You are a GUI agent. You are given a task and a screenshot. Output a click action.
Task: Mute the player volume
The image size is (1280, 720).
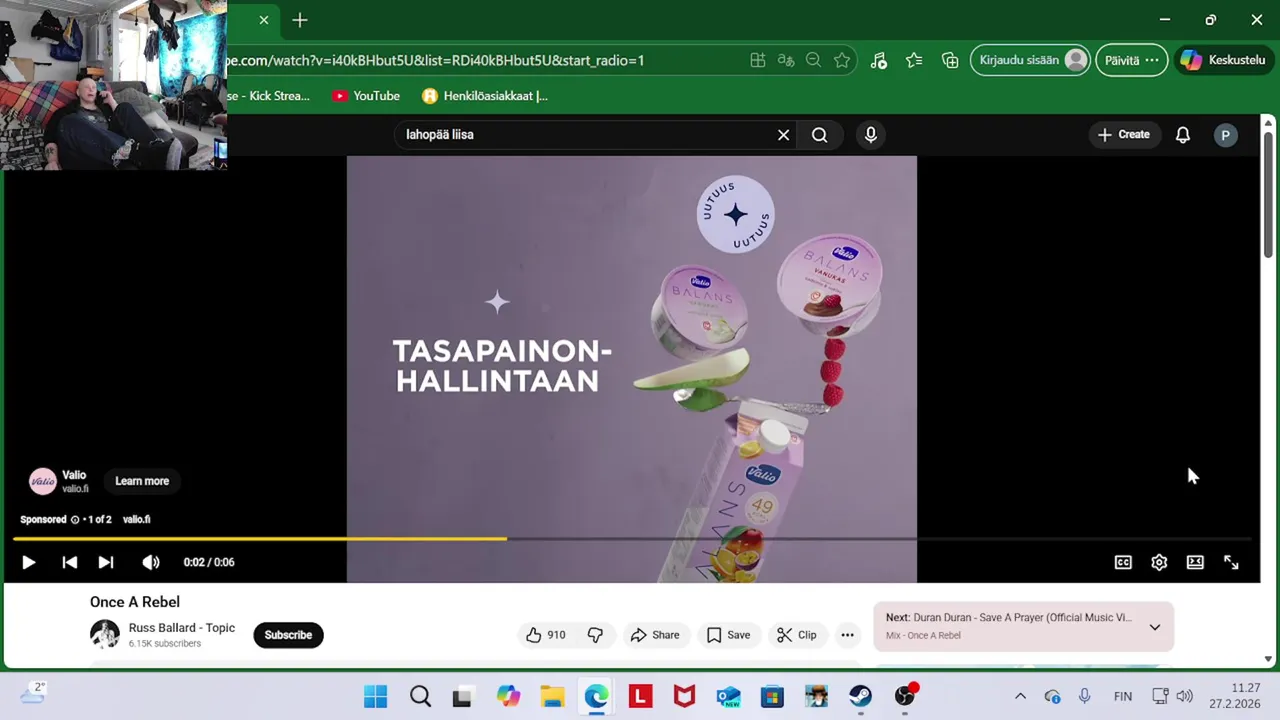pyautogui.click(x=151, y=562)
